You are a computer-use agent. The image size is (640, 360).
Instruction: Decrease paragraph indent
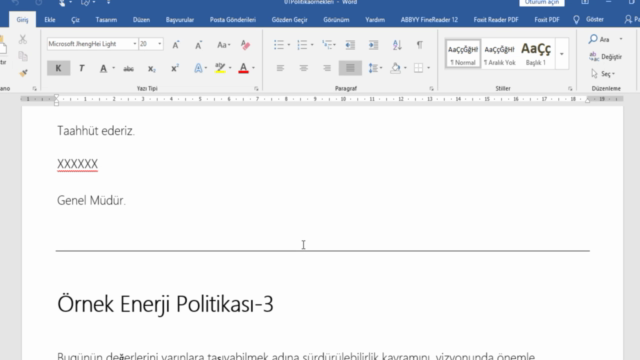pyautogui.click(x=350, y=44)
